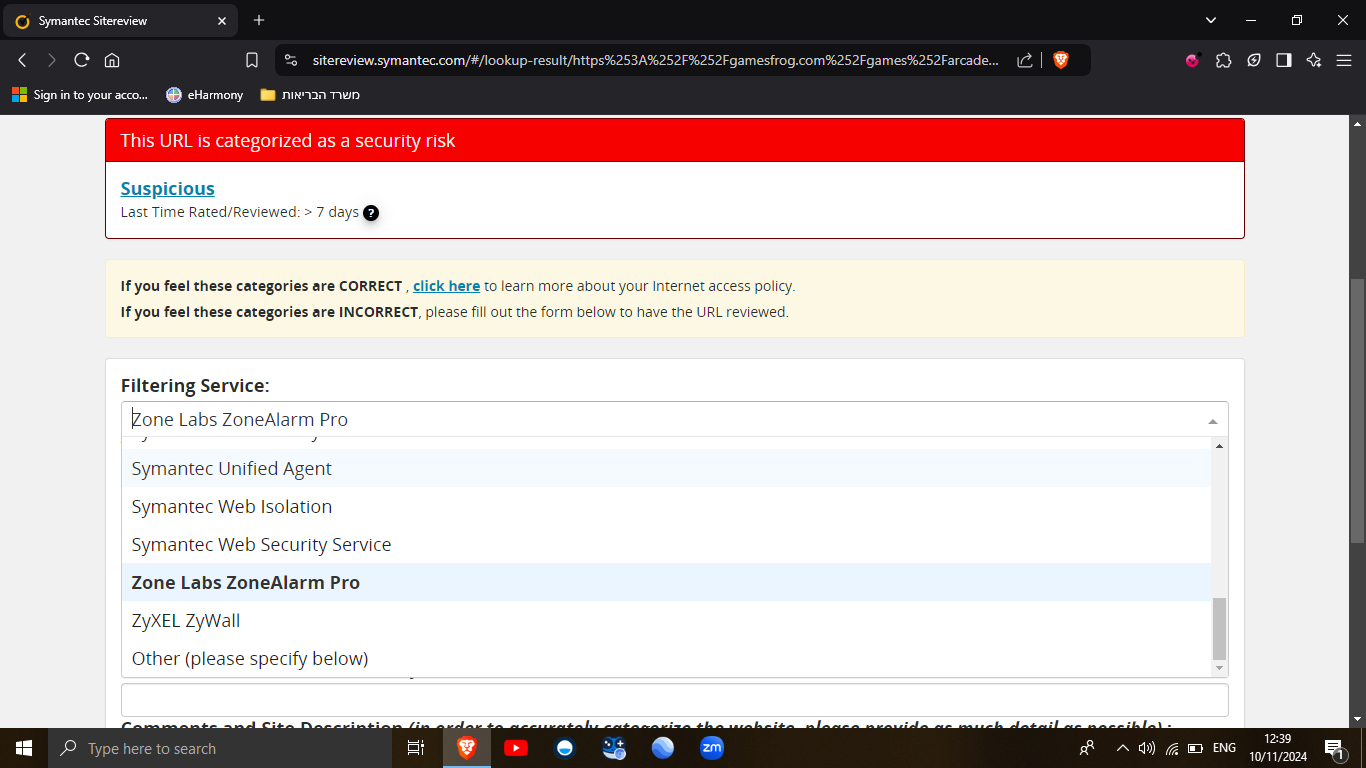Show hidden system tray icons
The height and width of the screenshot is (768, 1366).
1122,748
